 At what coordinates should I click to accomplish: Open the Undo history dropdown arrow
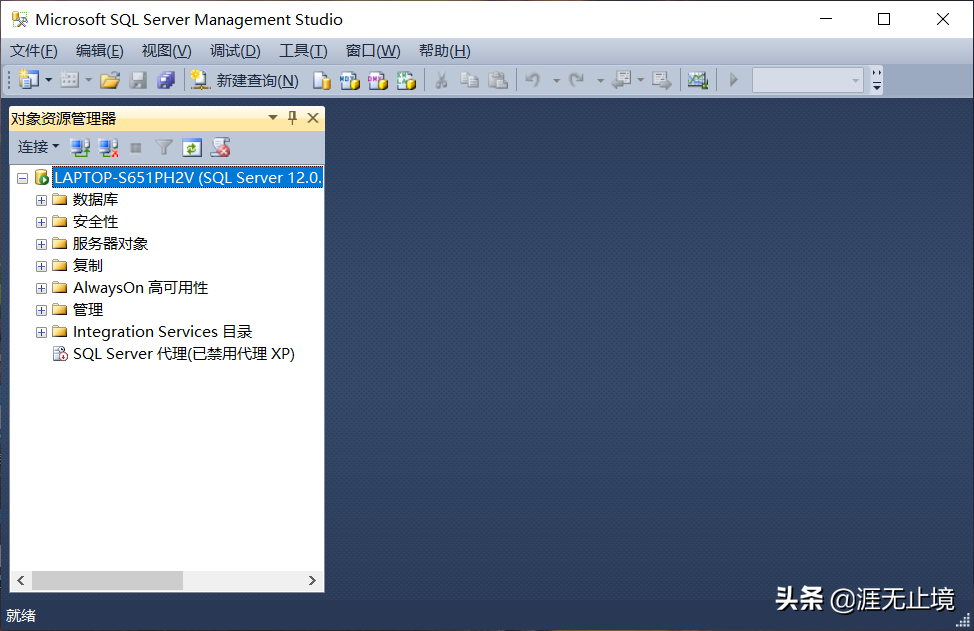click(x=556, y=81)
